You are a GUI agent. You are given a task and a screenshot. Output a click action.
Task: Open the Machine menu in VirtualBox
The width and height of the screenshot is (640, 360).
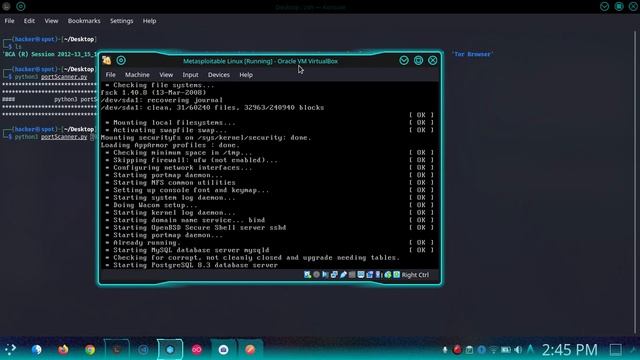[137, 75]
